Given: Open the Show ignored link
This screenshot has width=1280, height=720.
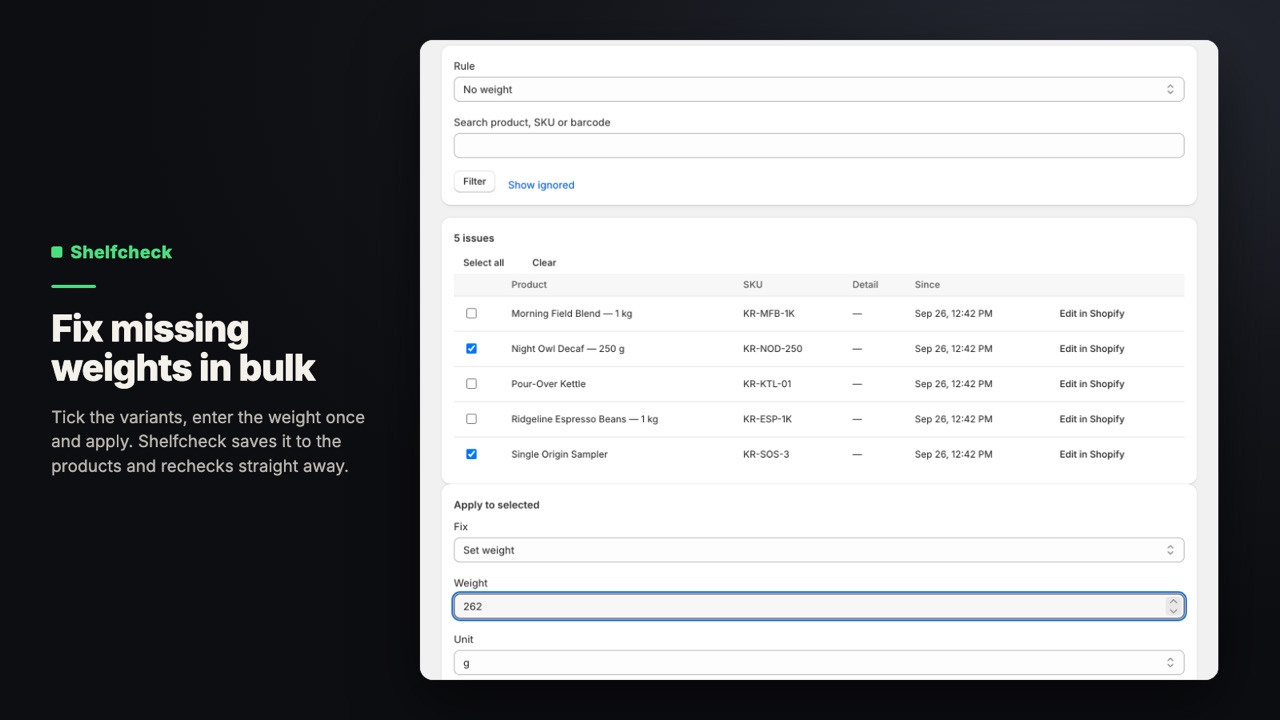Looking at the screenshot, I should [x=541, y=185].
